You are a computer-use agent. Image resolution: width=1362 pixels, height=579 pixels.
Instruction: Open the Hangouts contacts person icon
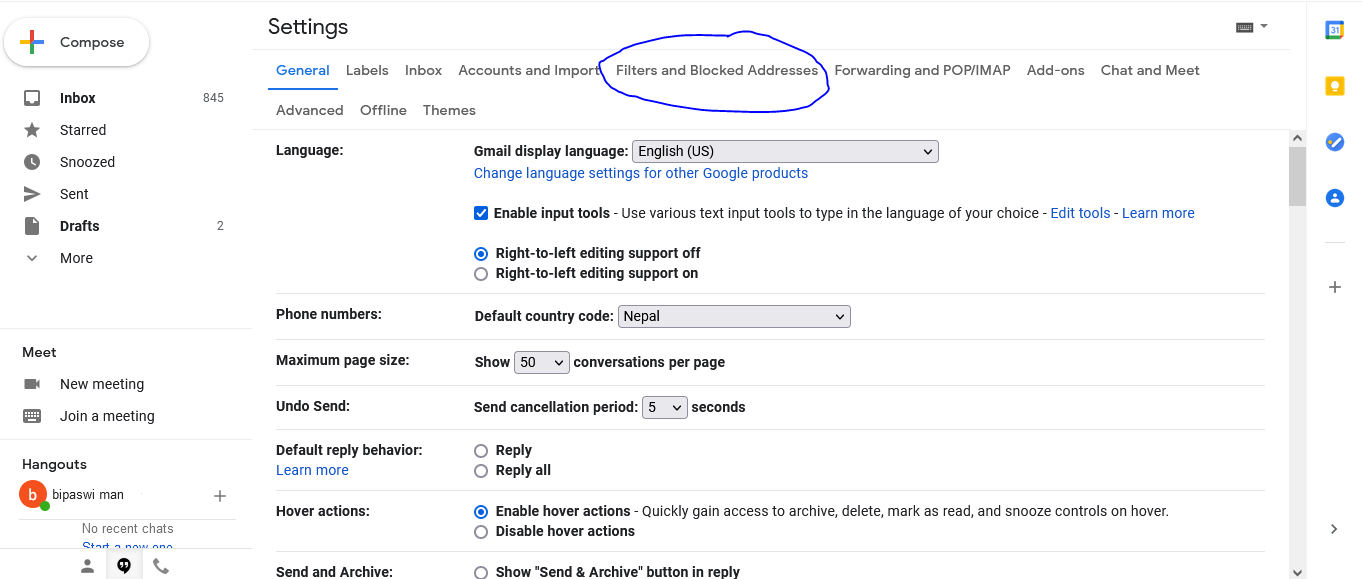point(88,566)
